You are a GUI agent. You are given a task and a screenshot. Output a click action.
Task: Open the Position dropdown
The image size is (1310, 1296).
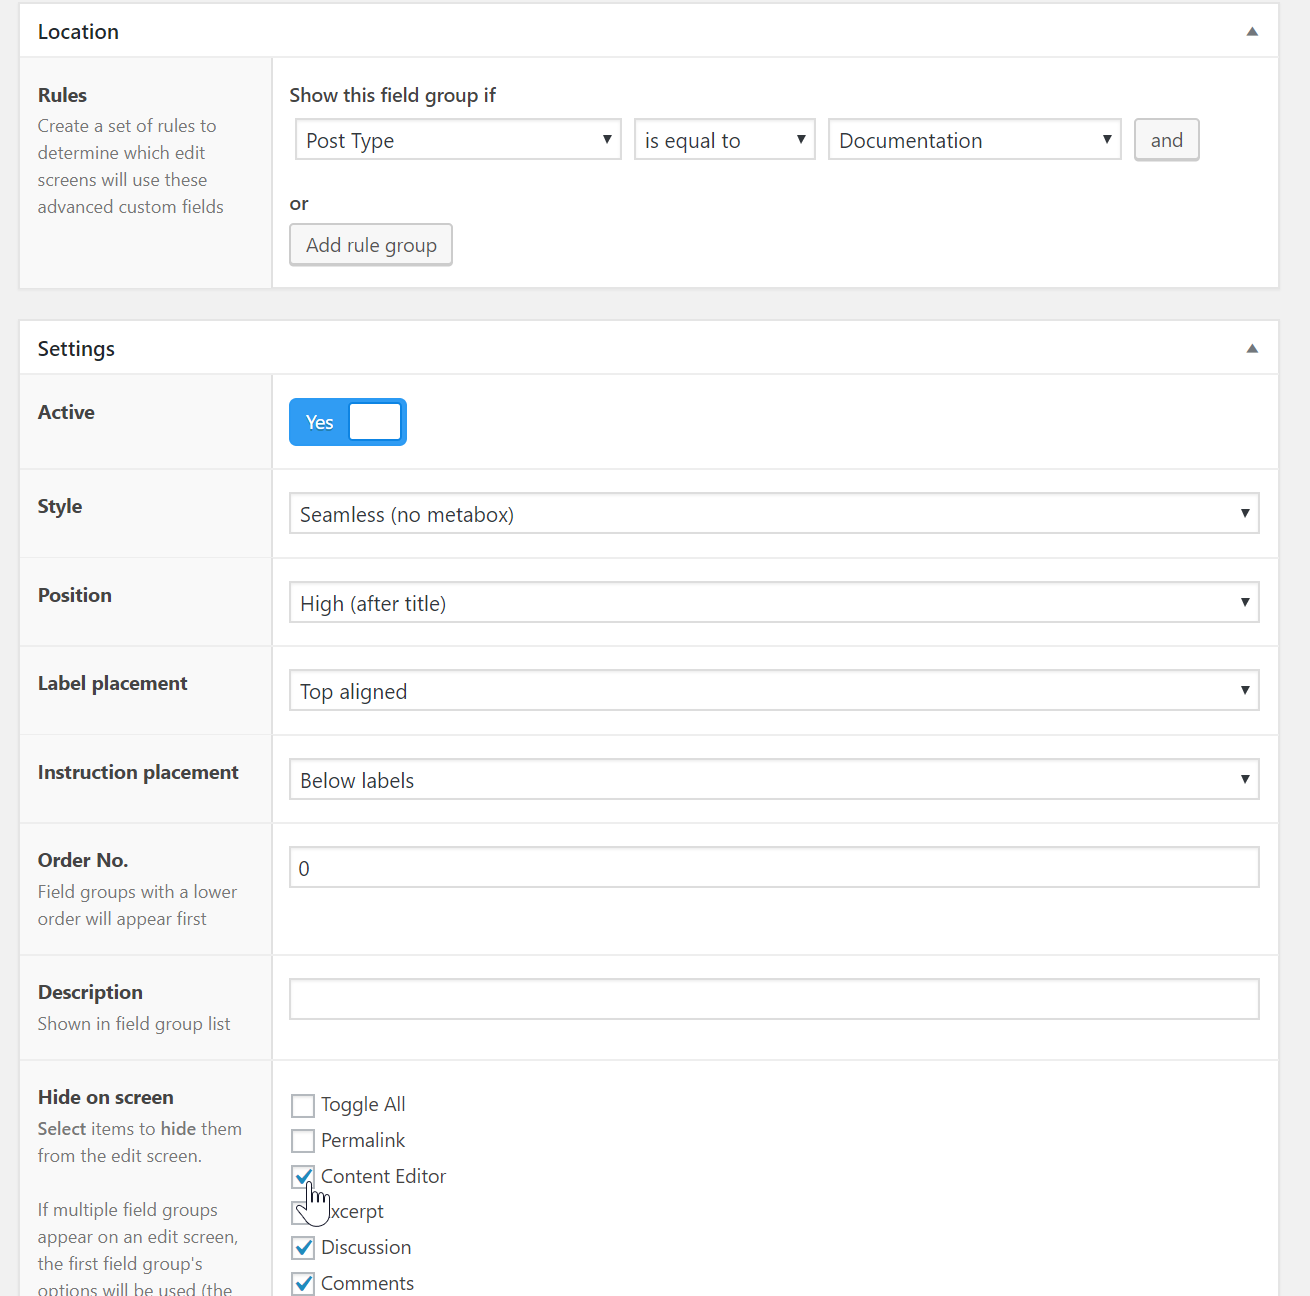(x=773, y=602)
